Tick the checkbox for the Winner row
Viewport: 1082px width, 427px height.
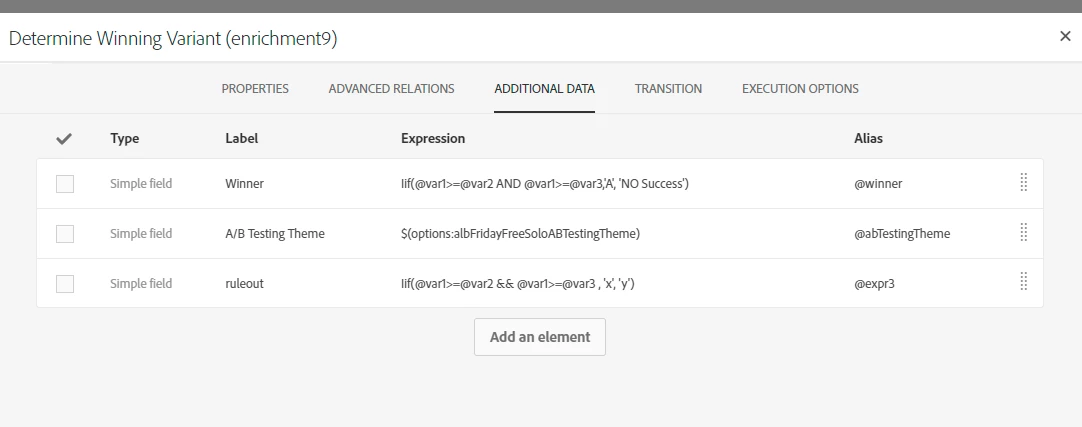click(65, 183)
